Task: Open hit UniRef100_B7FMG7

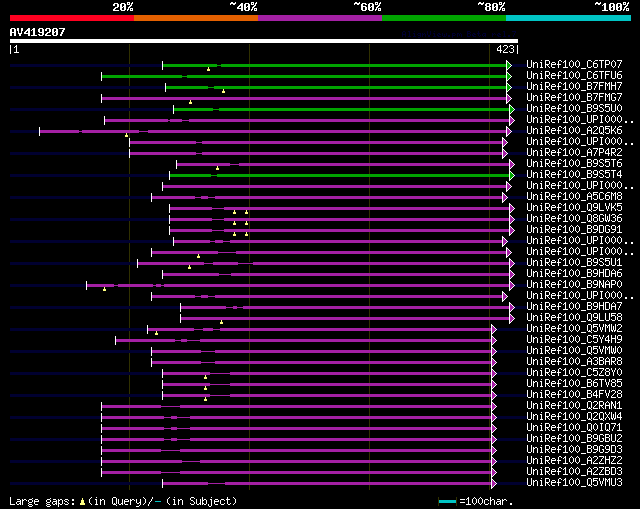Action: coord(574,98)
